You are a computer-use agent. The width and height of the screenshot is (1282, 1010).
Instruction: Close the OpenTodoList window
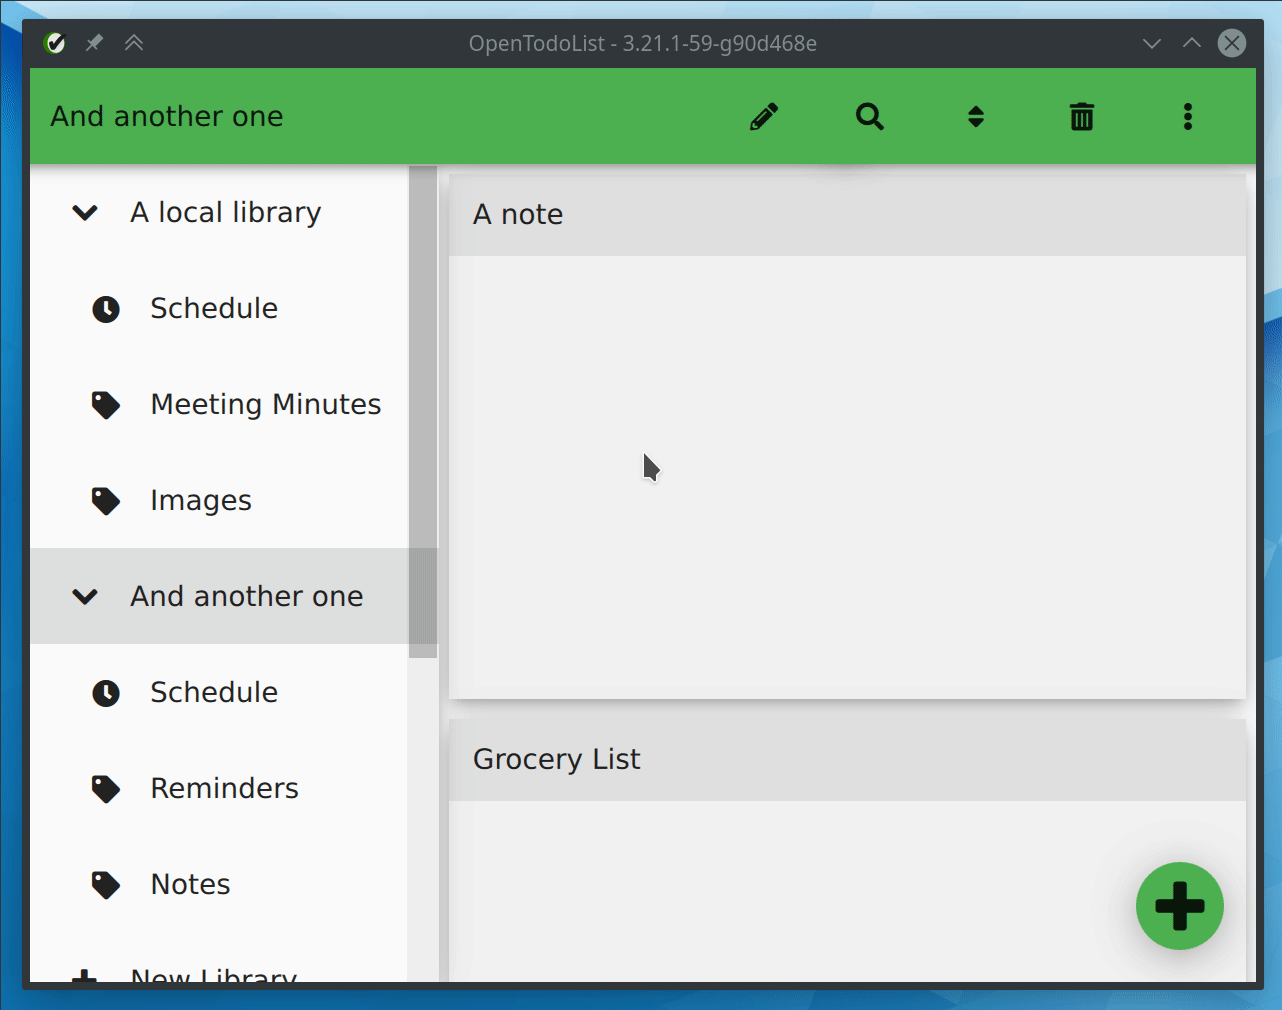coord(1232,43)
